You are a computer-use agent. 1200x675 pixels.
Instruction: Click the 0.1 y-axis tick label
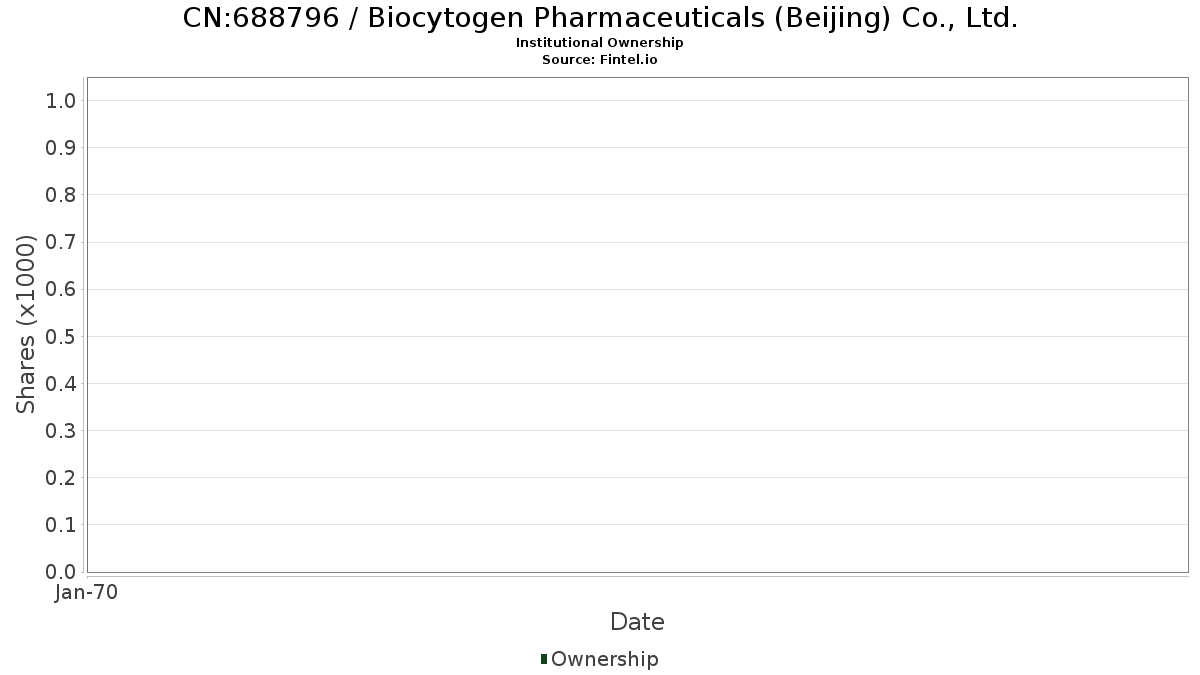(61, 525)
